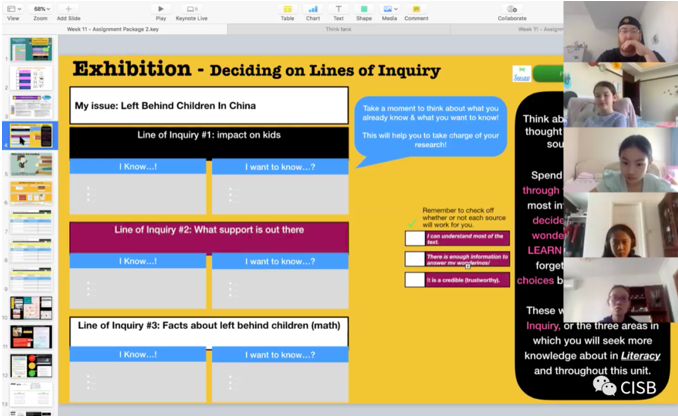
Task: Click the green checkmark beside the Remember note
Action: pos(412,223)
